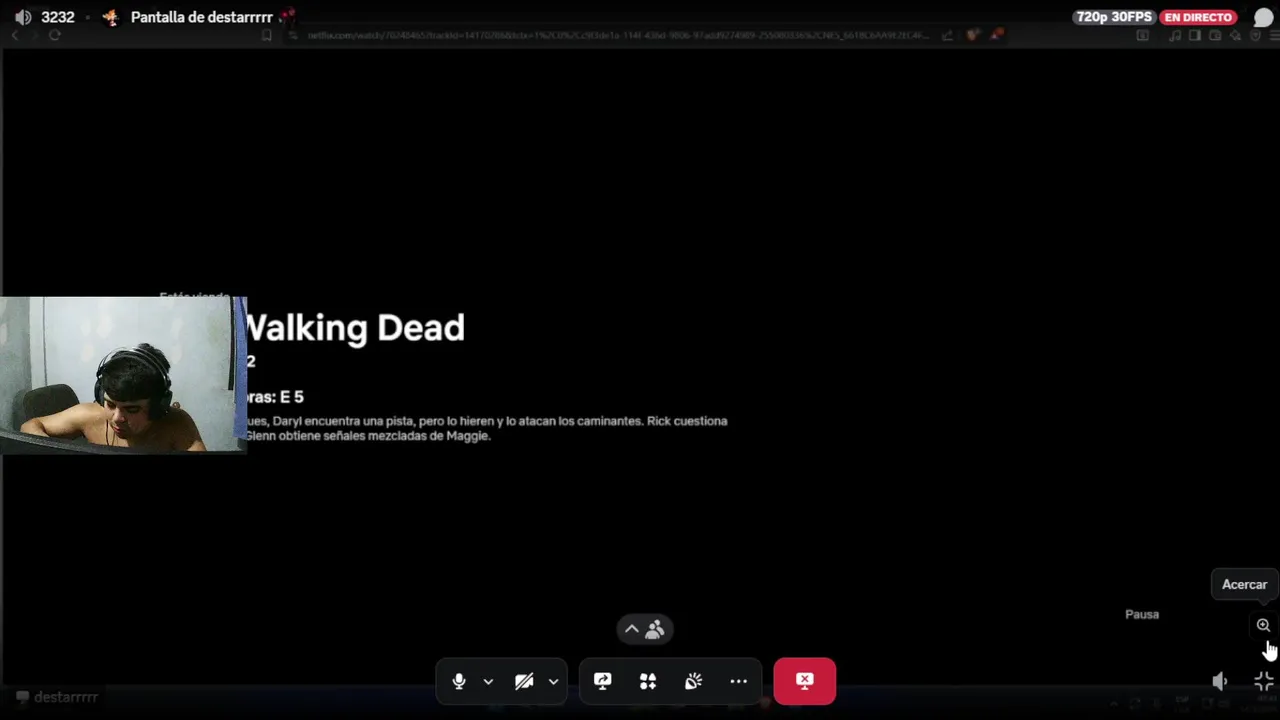
Task: Mute the microphone
Action: point(459,681)
